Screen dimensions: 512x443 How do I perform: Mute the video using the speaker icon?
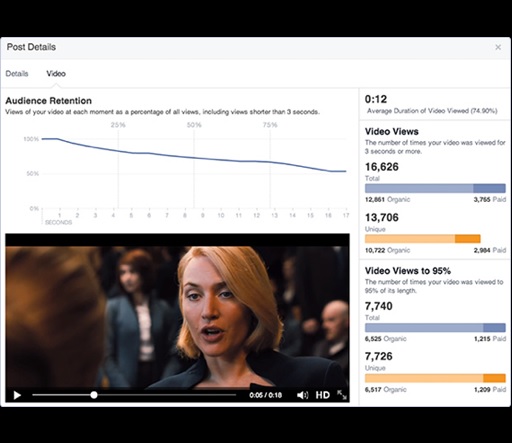pyautogui.click(x=302, y=395)
